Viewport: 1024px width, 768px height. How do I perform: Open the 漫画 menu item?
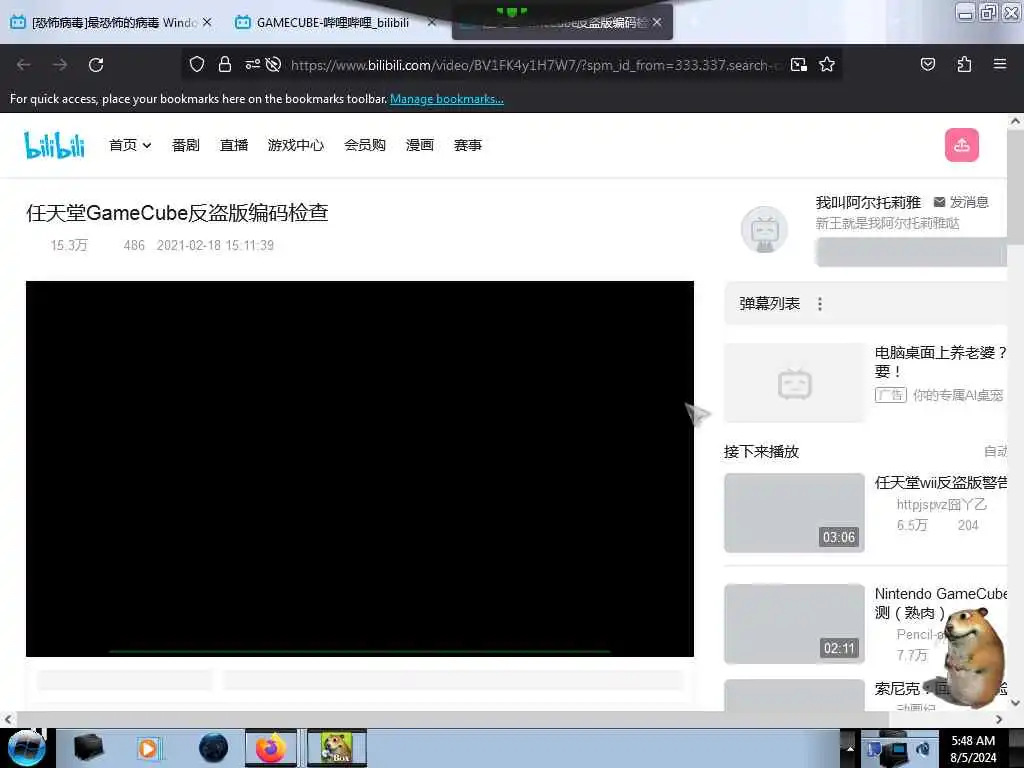[x=419, y=145]
